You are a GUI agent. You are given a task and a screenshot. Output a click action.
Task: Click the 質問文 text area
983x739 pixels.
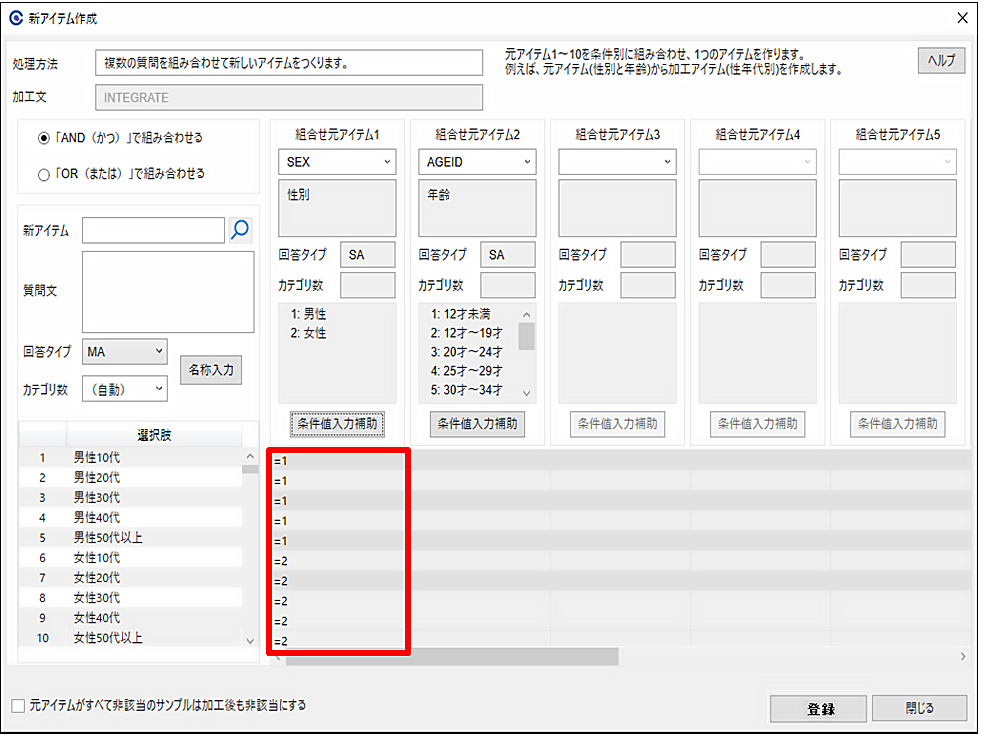(x=168, y=291)
